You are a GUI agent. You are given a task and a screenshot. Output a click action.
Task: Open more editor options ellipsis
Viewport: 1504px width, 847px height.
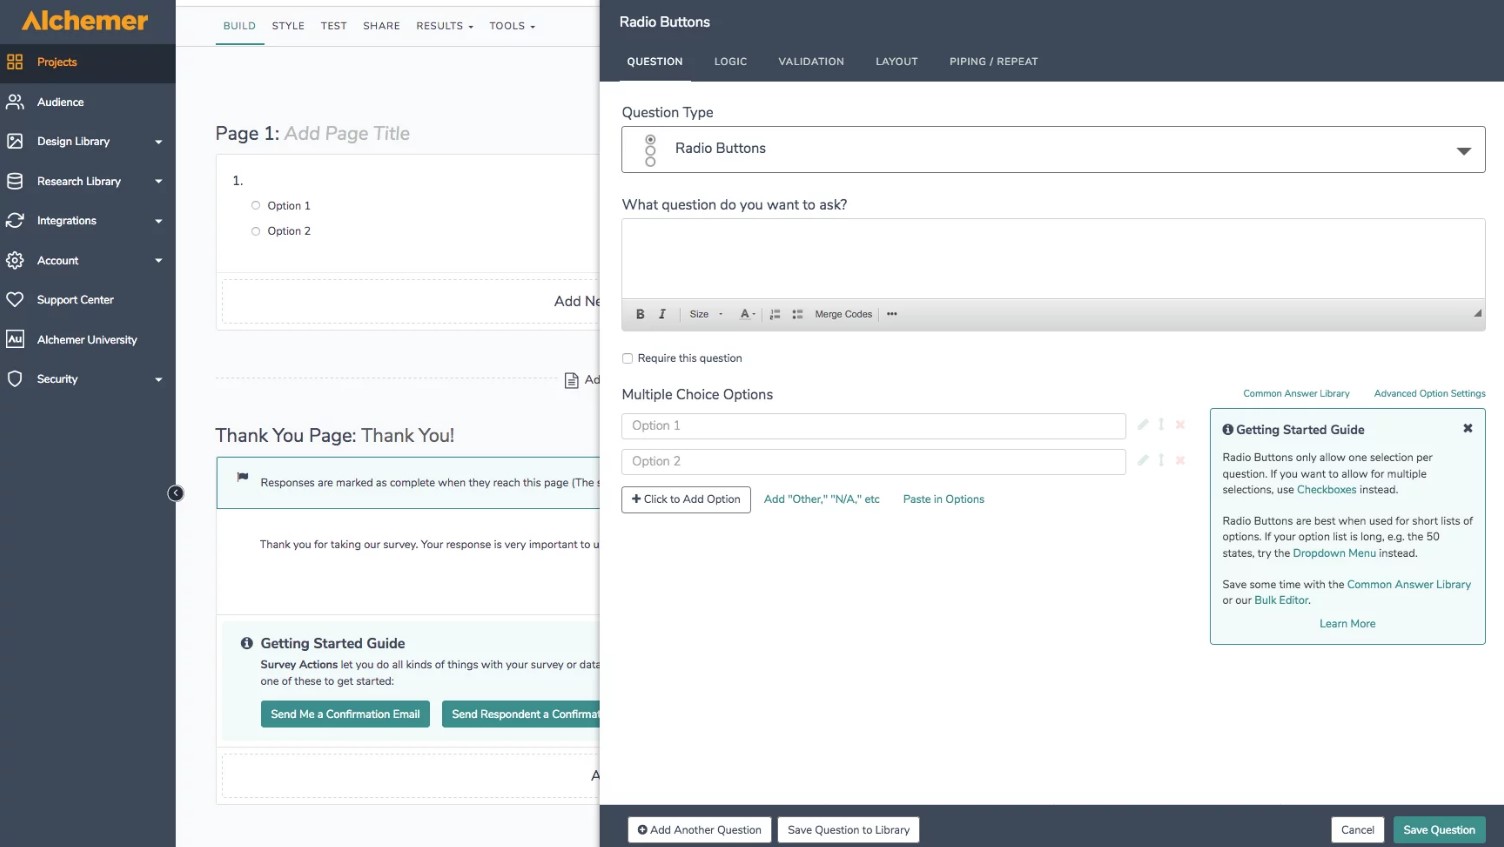[x=892, y=314]
